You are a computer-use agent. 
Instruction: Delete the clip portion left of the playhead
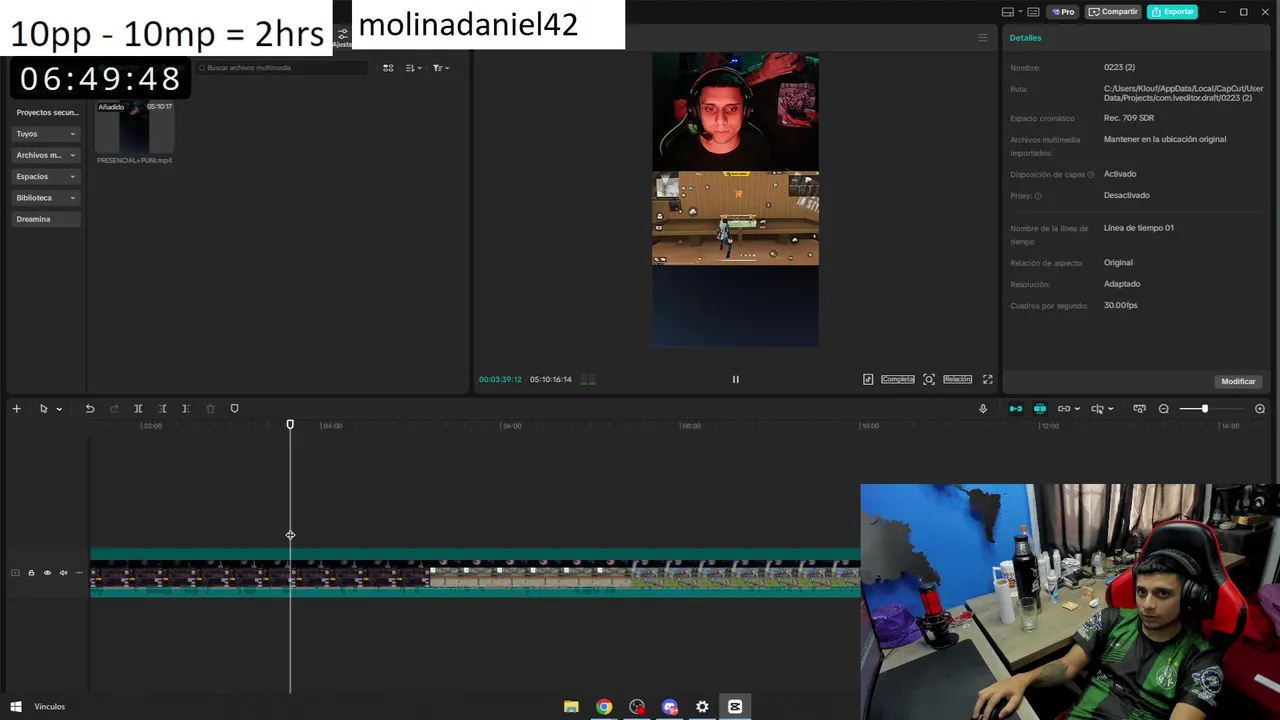point(162,408)
